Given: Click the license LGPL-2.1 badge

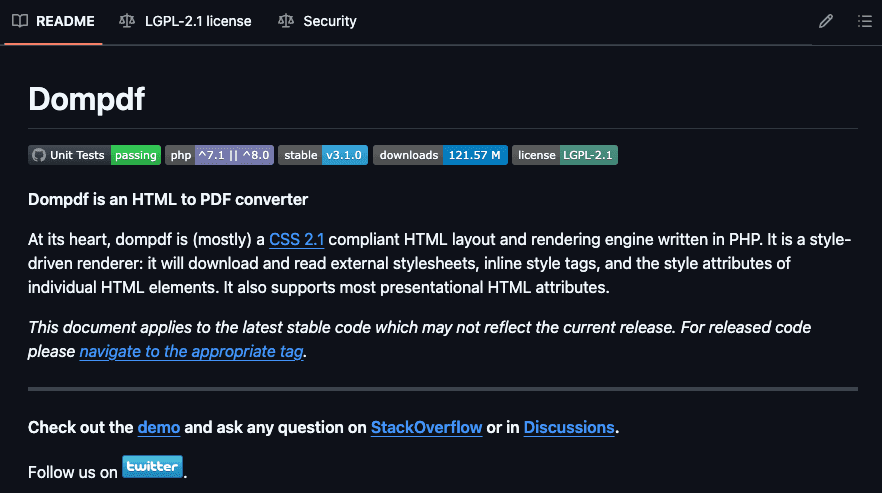Looking at the screenshot, I should (x=565, y=155).
